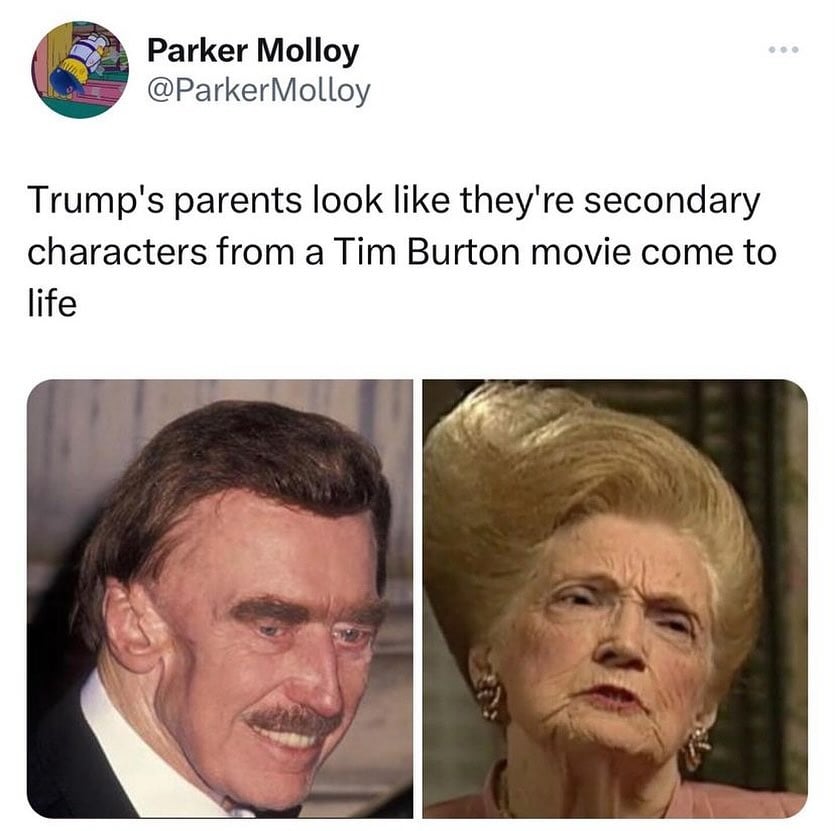
Task: Click the phrase "movie come to" in the tweet
Action: [653, 252]
